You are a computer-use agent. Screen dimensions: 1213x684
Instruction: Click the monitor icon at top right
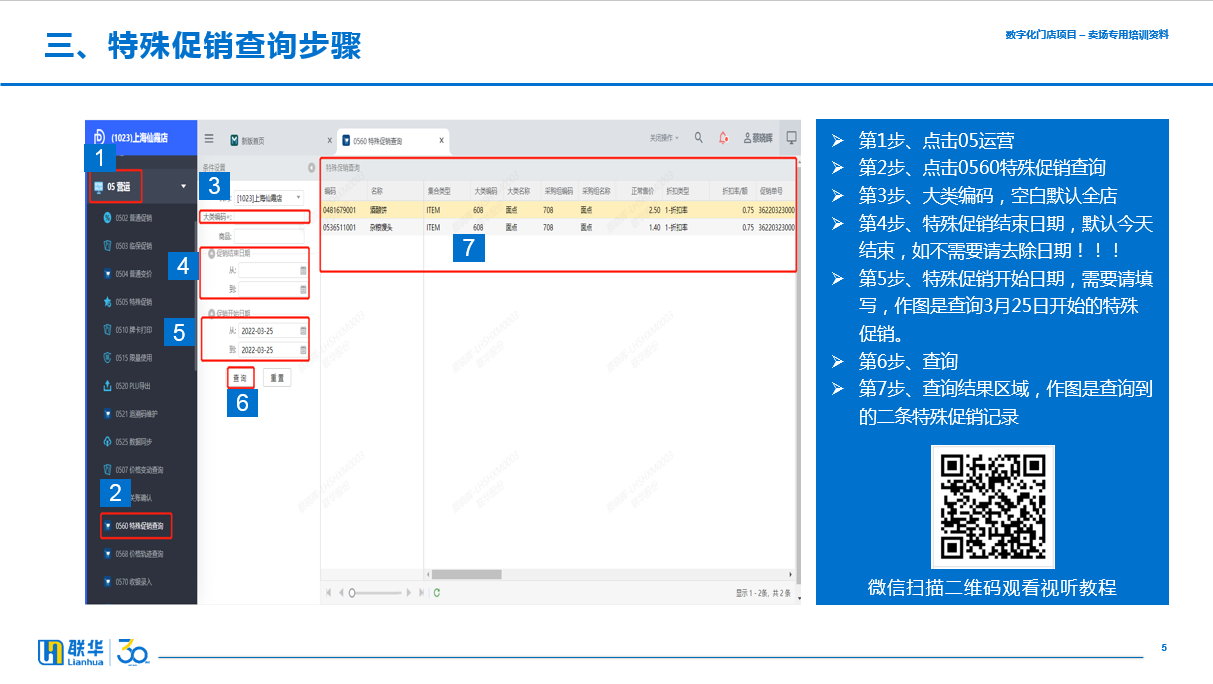792,138
